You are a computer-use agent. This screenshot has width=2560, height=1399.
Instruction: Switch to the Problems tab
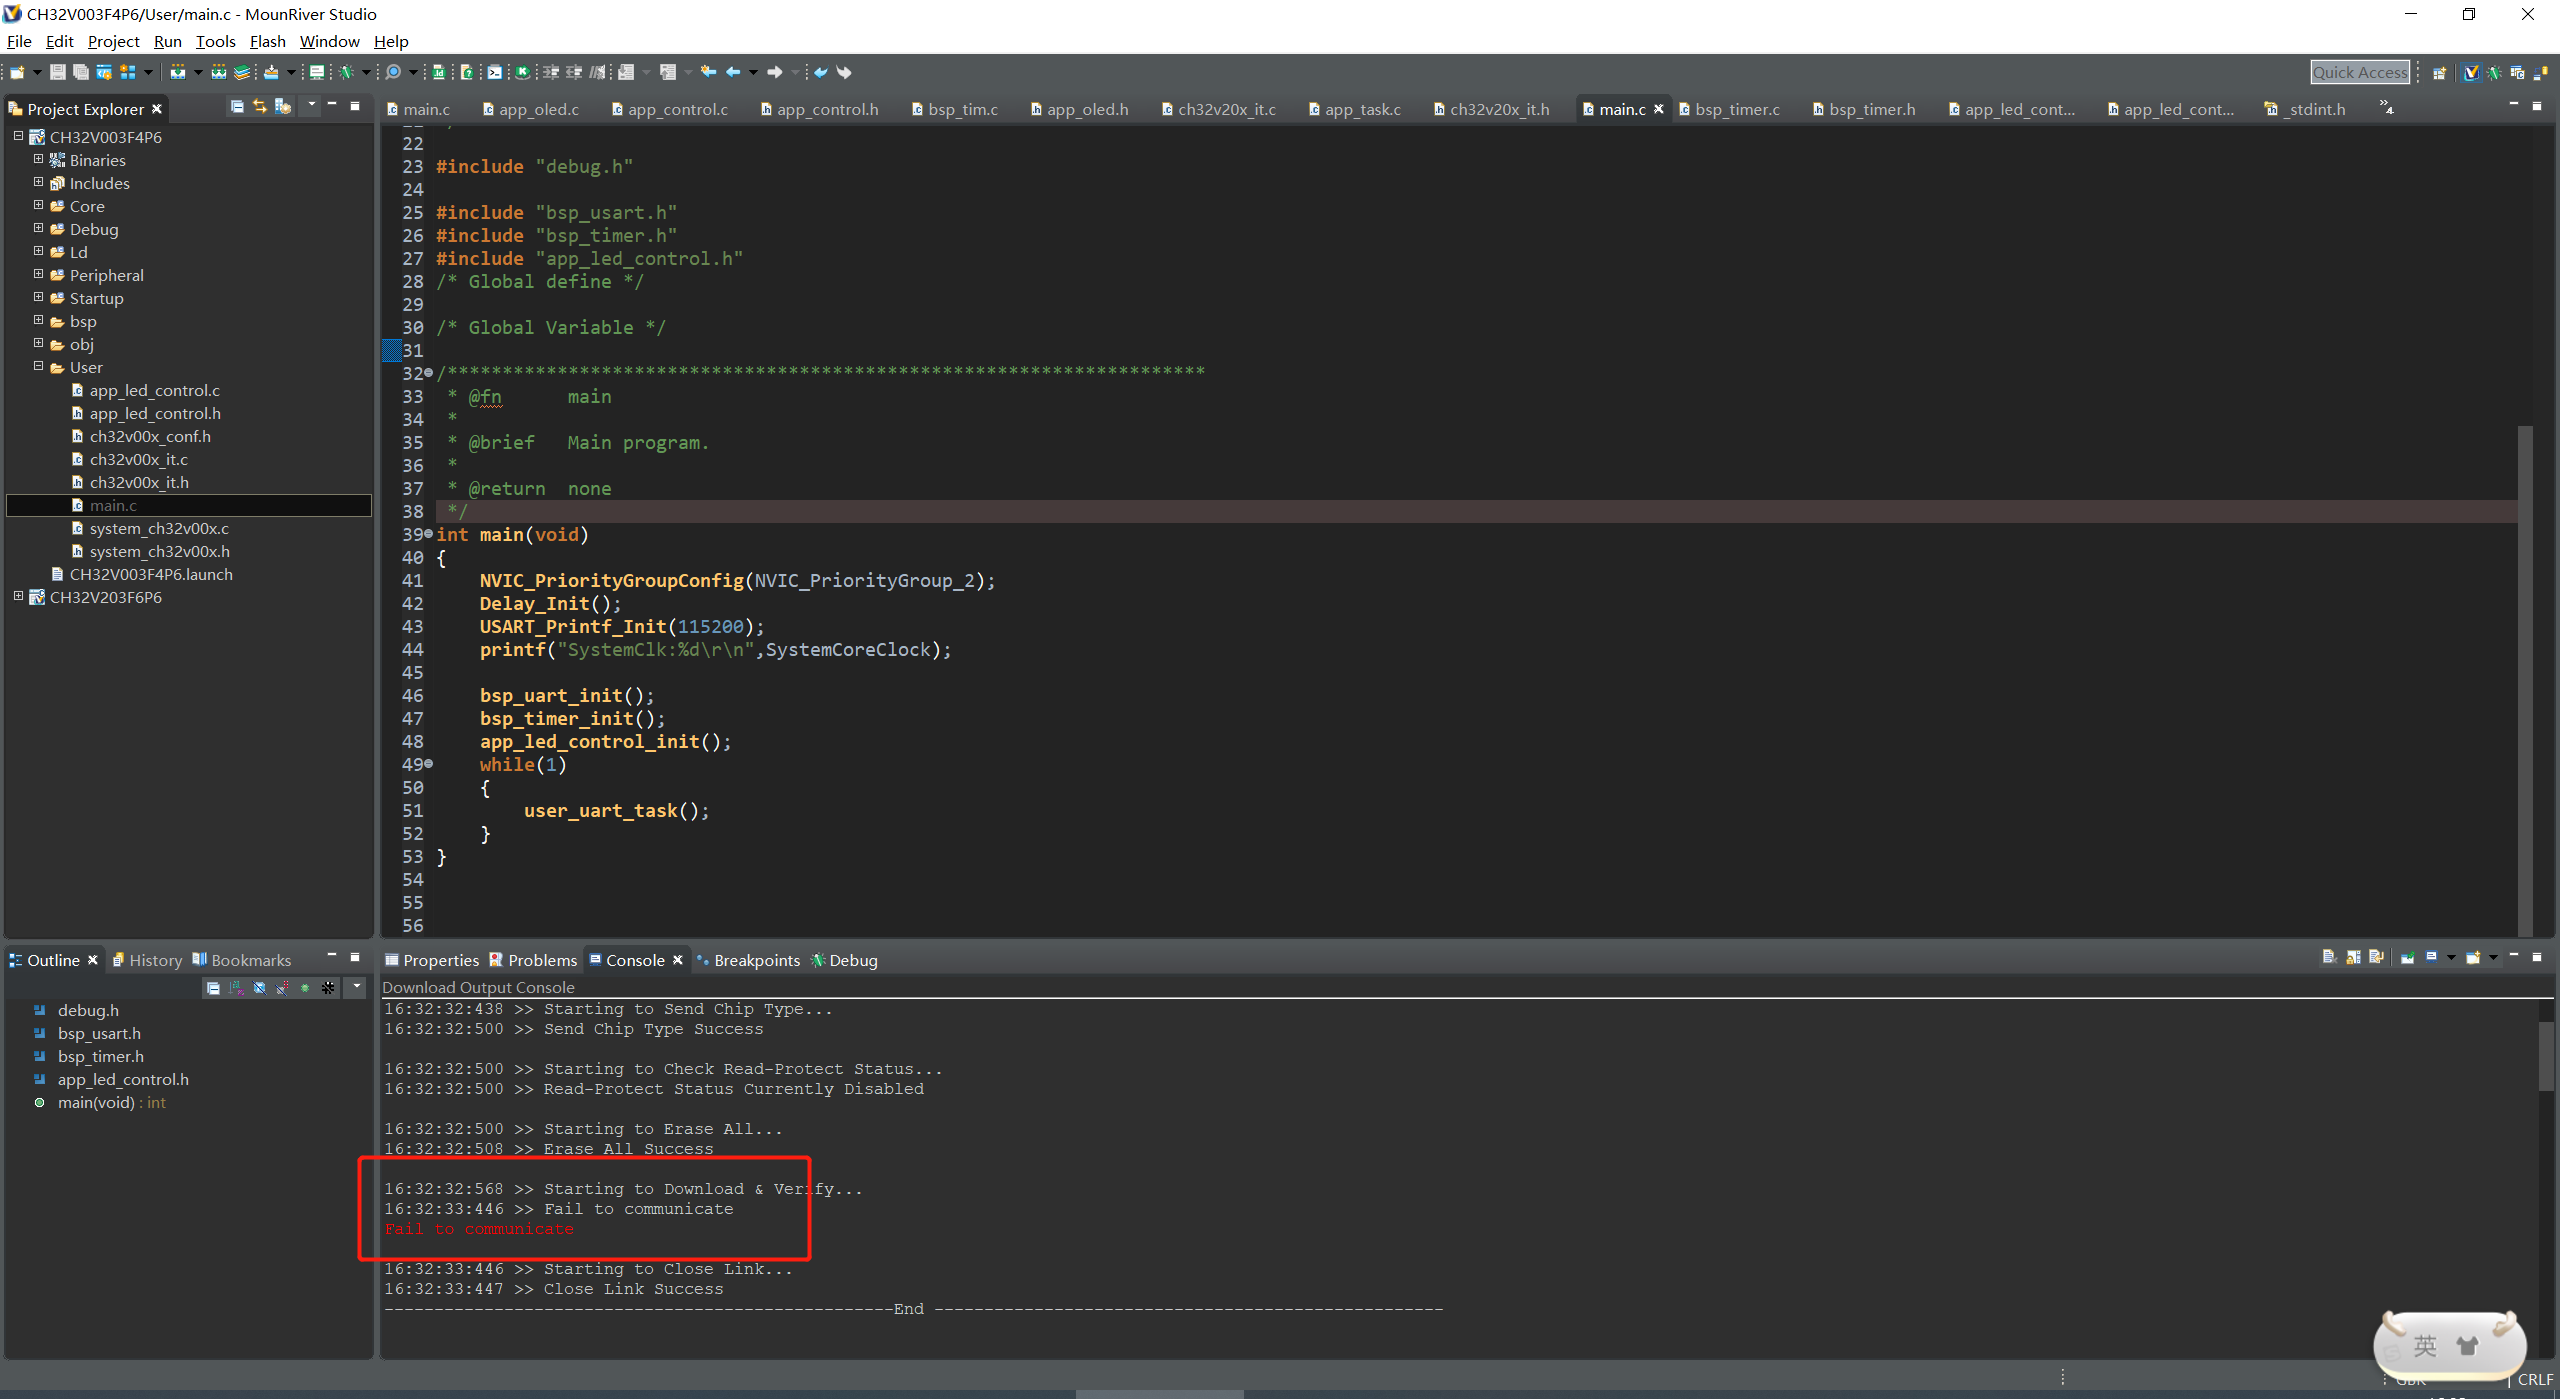533,960
